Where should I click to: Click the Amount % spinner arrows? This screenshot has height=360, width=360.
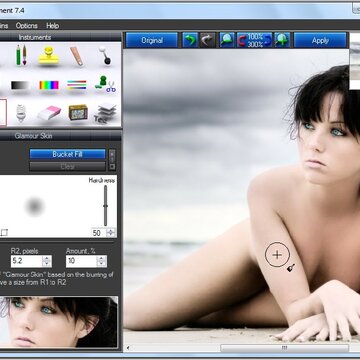(x=102, y=261)
